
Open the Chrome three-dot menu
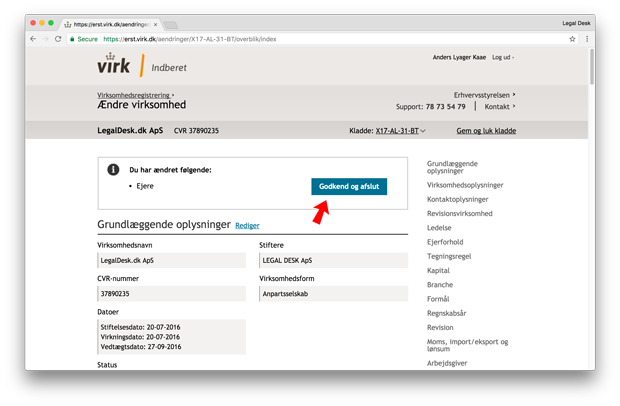587,39
